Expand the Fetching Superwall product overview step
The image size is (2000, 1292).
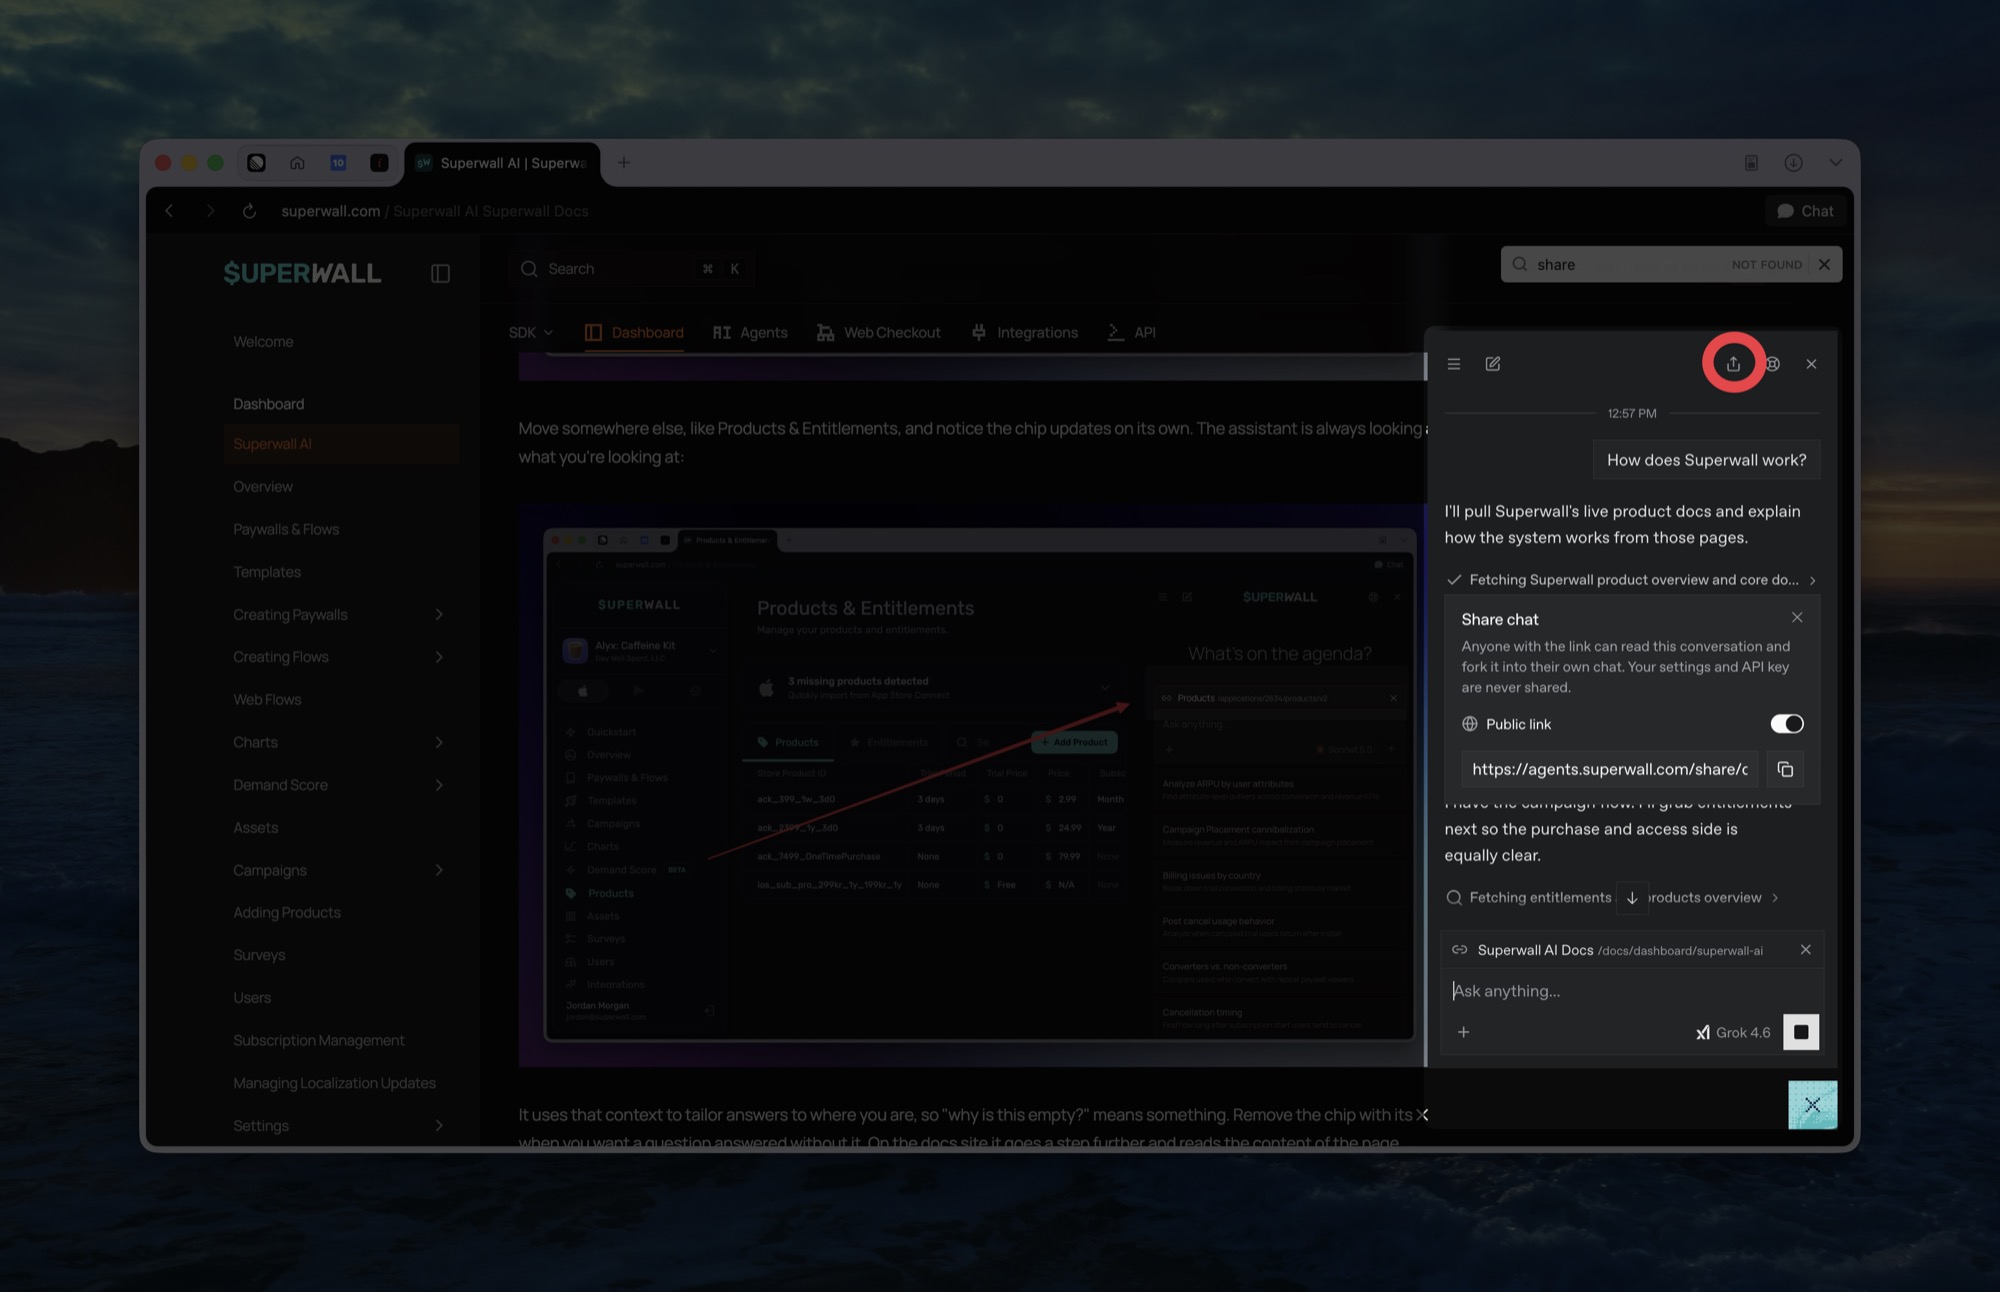pos(1632,580)
